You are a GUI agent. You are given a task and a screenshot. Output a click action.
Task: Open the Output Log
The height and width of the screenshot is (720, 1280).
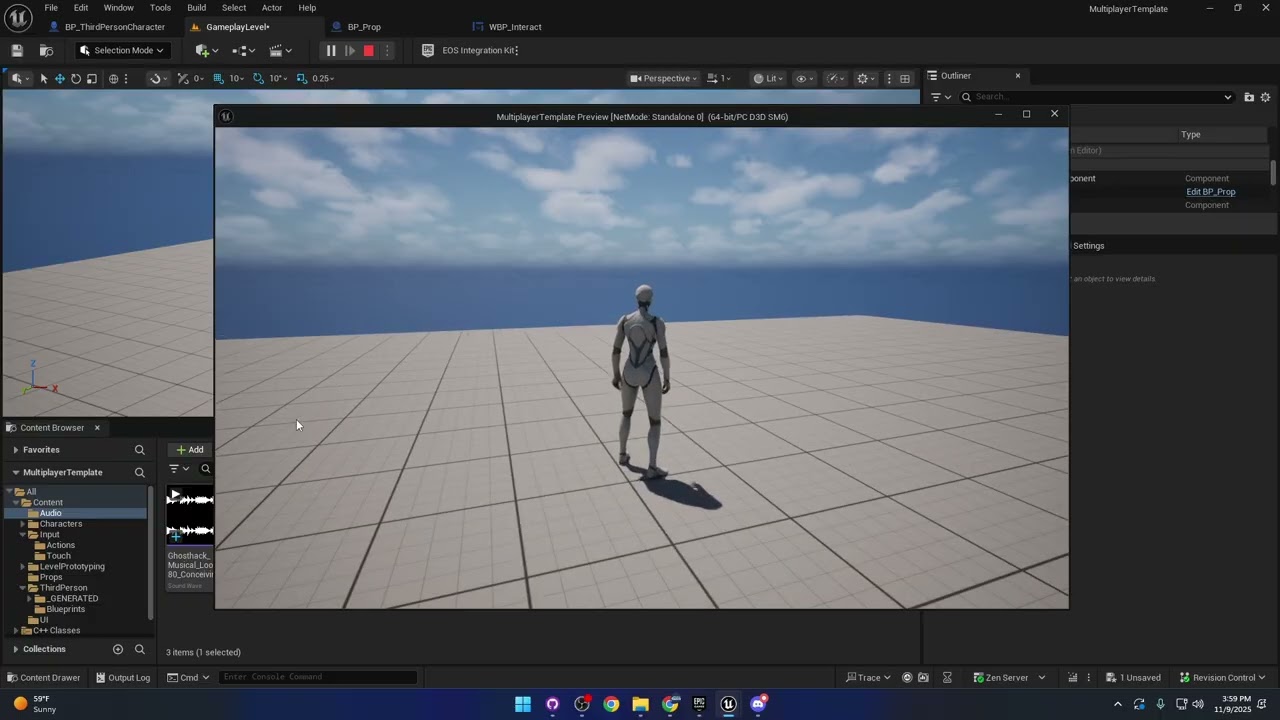click(x=122, y=677)
